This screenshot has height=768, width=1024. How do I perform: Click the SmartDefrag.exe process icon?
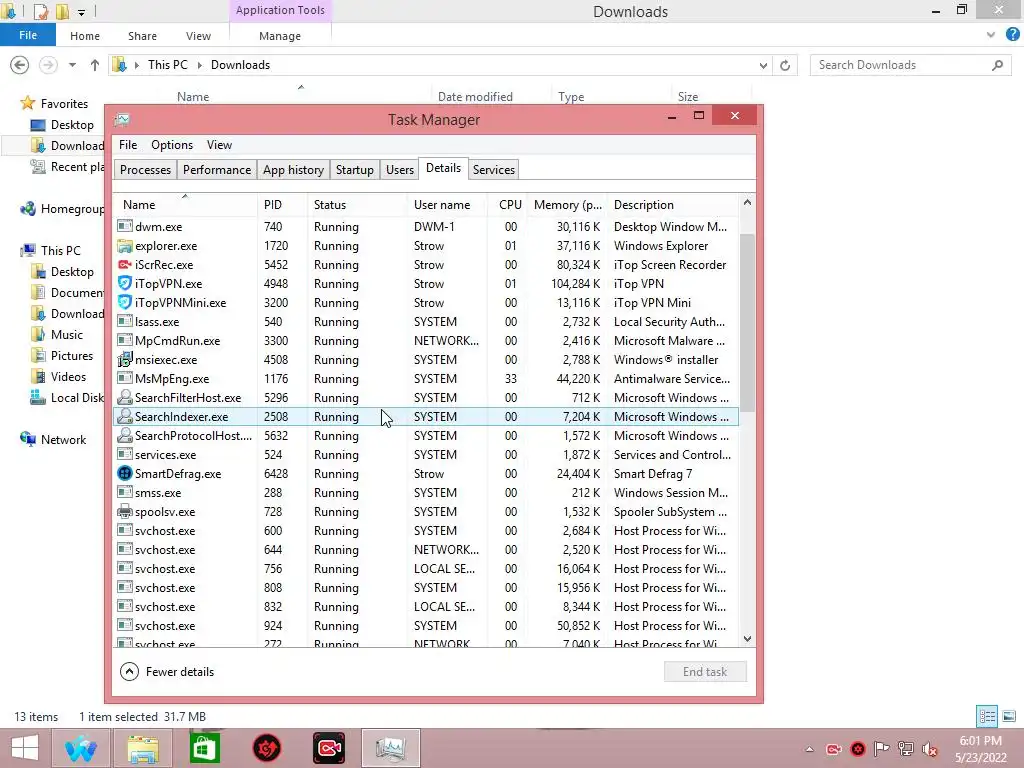pyautogui.click(x=124, y=473)
